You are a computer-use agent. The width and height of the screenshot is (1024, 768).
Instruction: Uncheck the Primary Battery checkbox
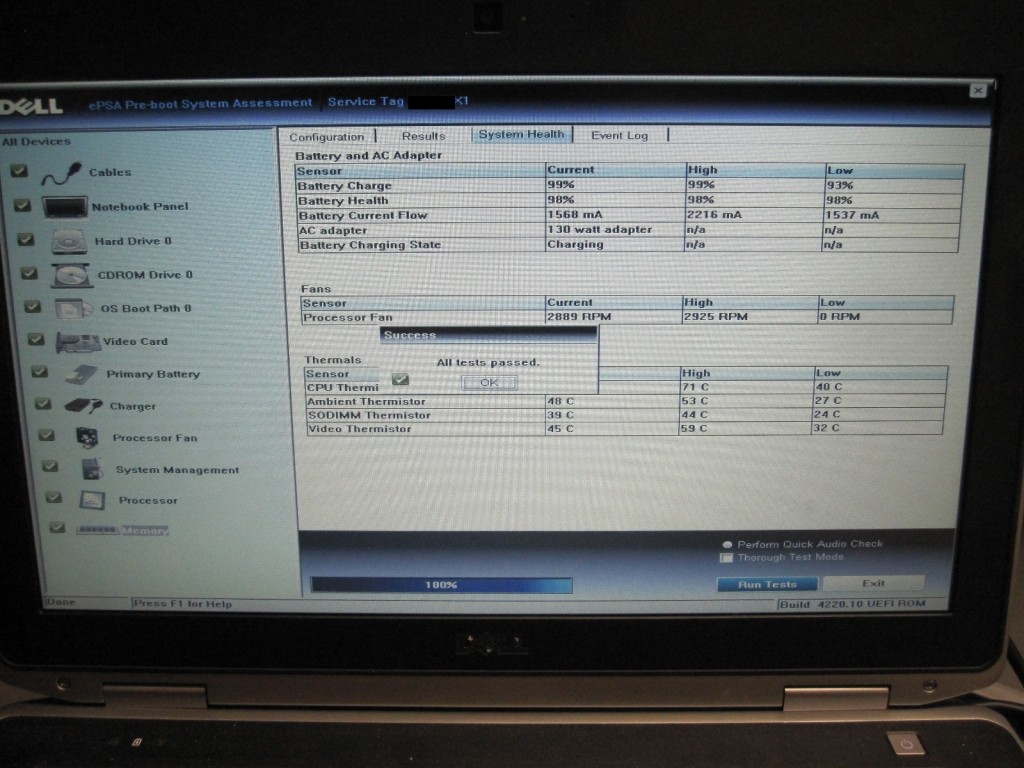click(39, 372)
